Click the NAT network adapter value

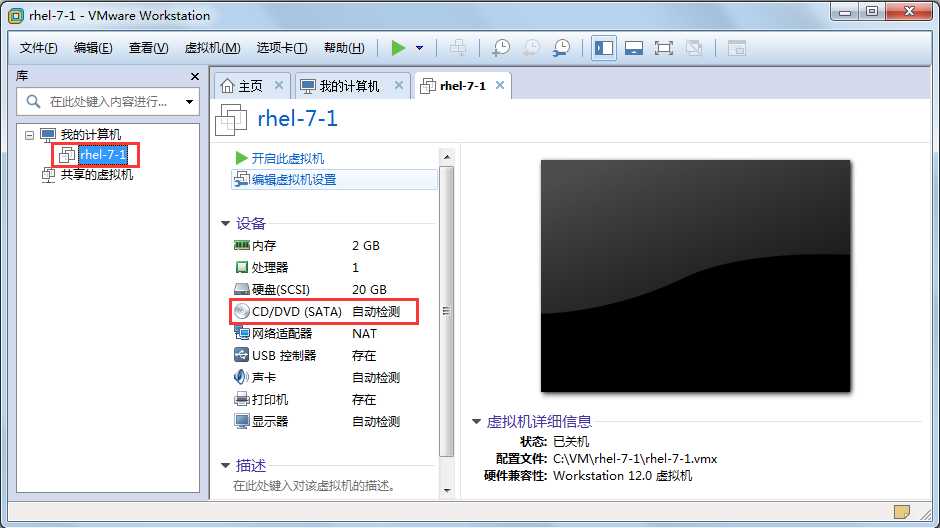(x=364, y=333)
